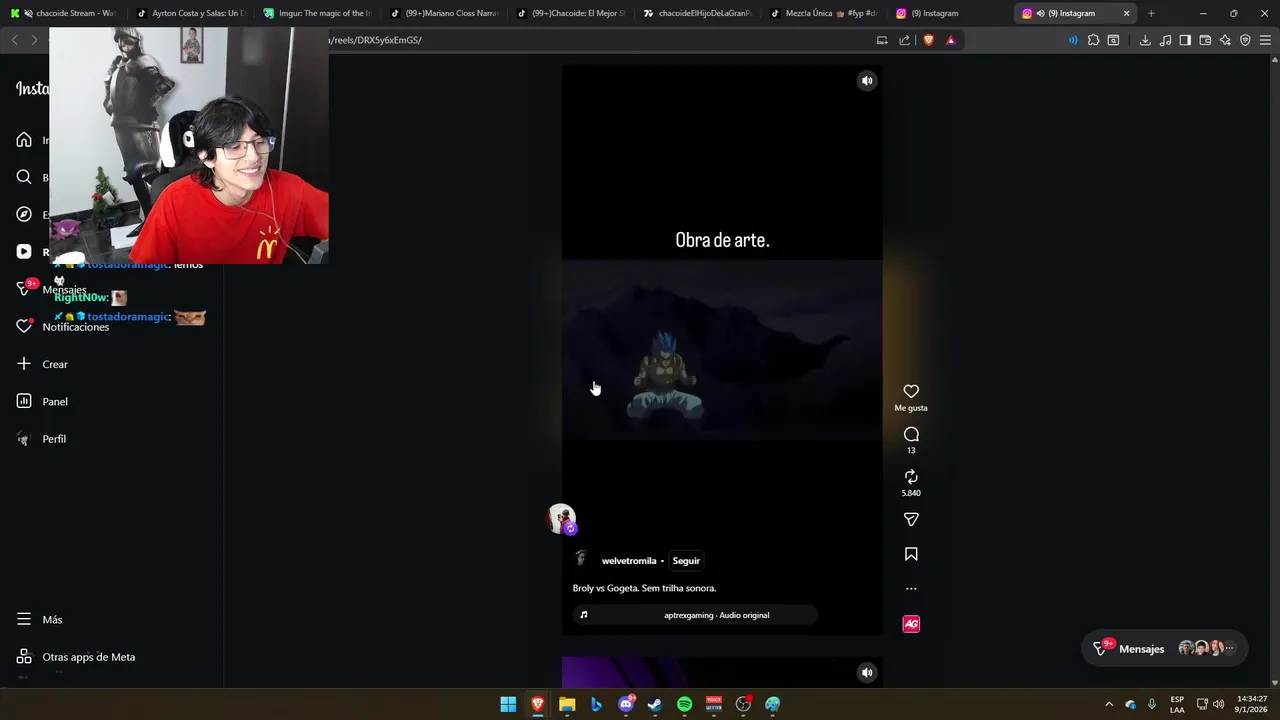This screenshot has height=720, width=1280.
Task: Open Spotify from the taskbar
Action: click(x=684, y=704)
